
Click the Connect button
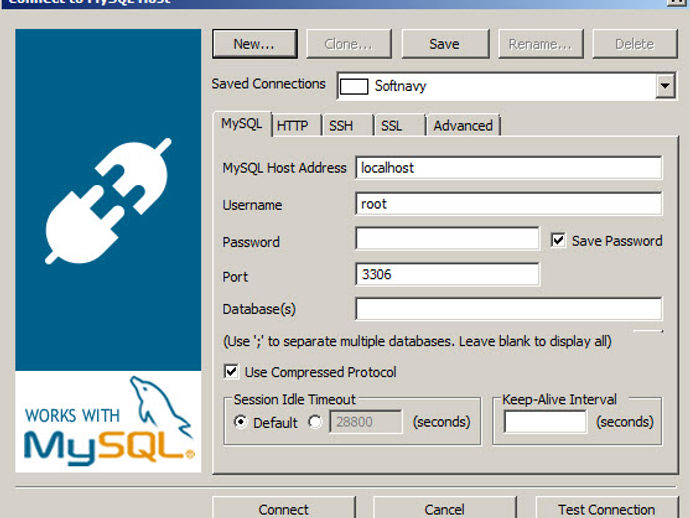click(283, 509)
